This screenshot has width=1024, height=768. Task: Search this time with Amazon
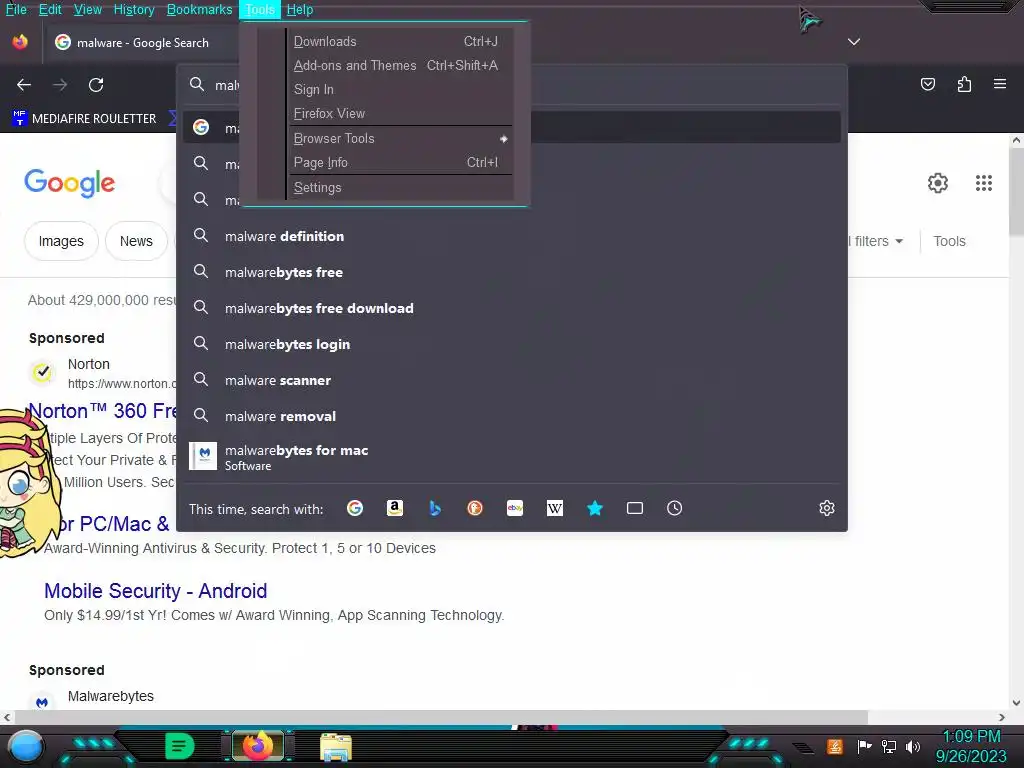tap(394, 508)
